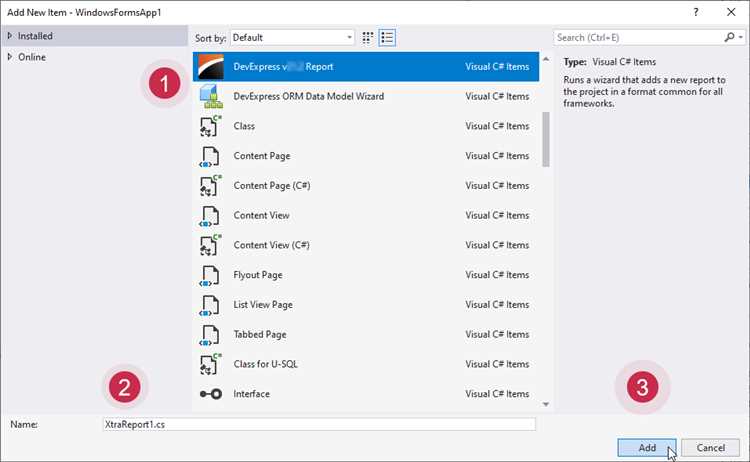Image resolution: width=750 pixels, height=462 pixels.
Task: Click the DevExpress Report template name
Action: coord(283,66)
